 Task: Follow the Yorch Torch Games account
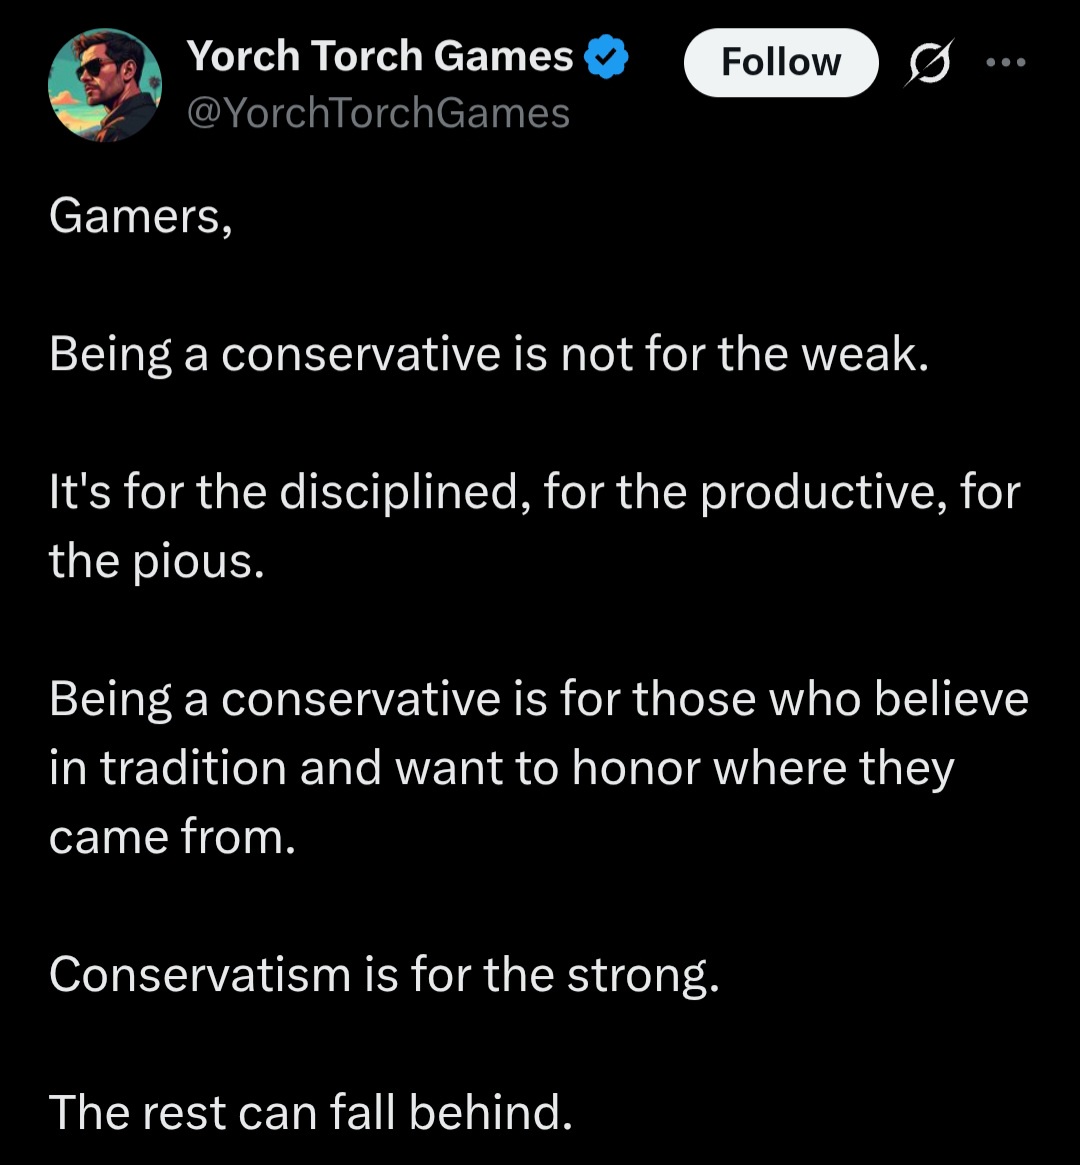tap(780, 63)
